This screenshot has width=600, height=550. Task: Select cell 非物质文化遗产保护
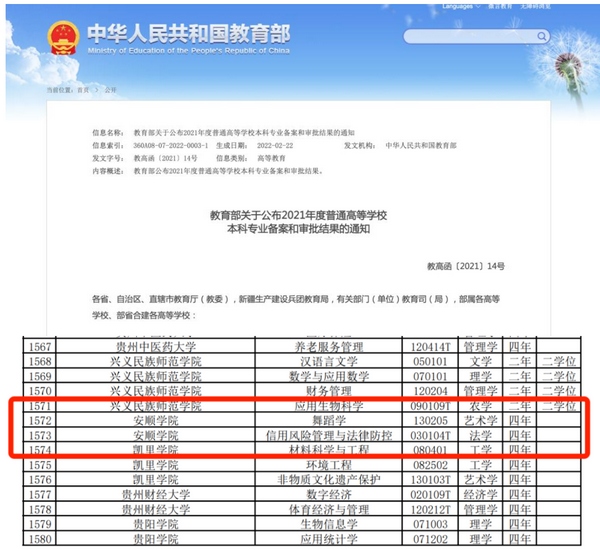point(329,480)
